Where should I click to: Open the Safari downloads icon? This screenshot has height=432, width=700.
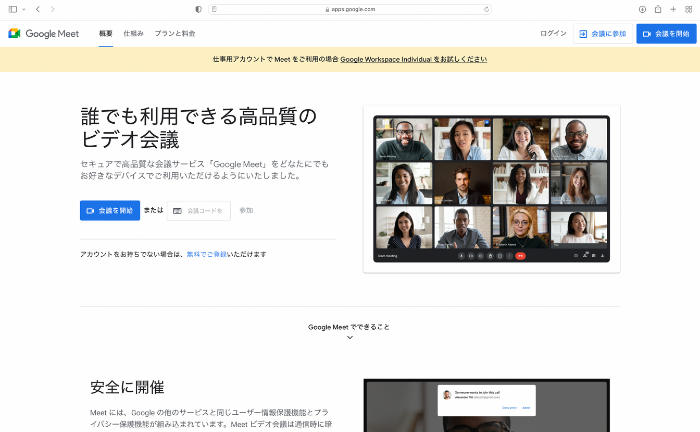642,9
